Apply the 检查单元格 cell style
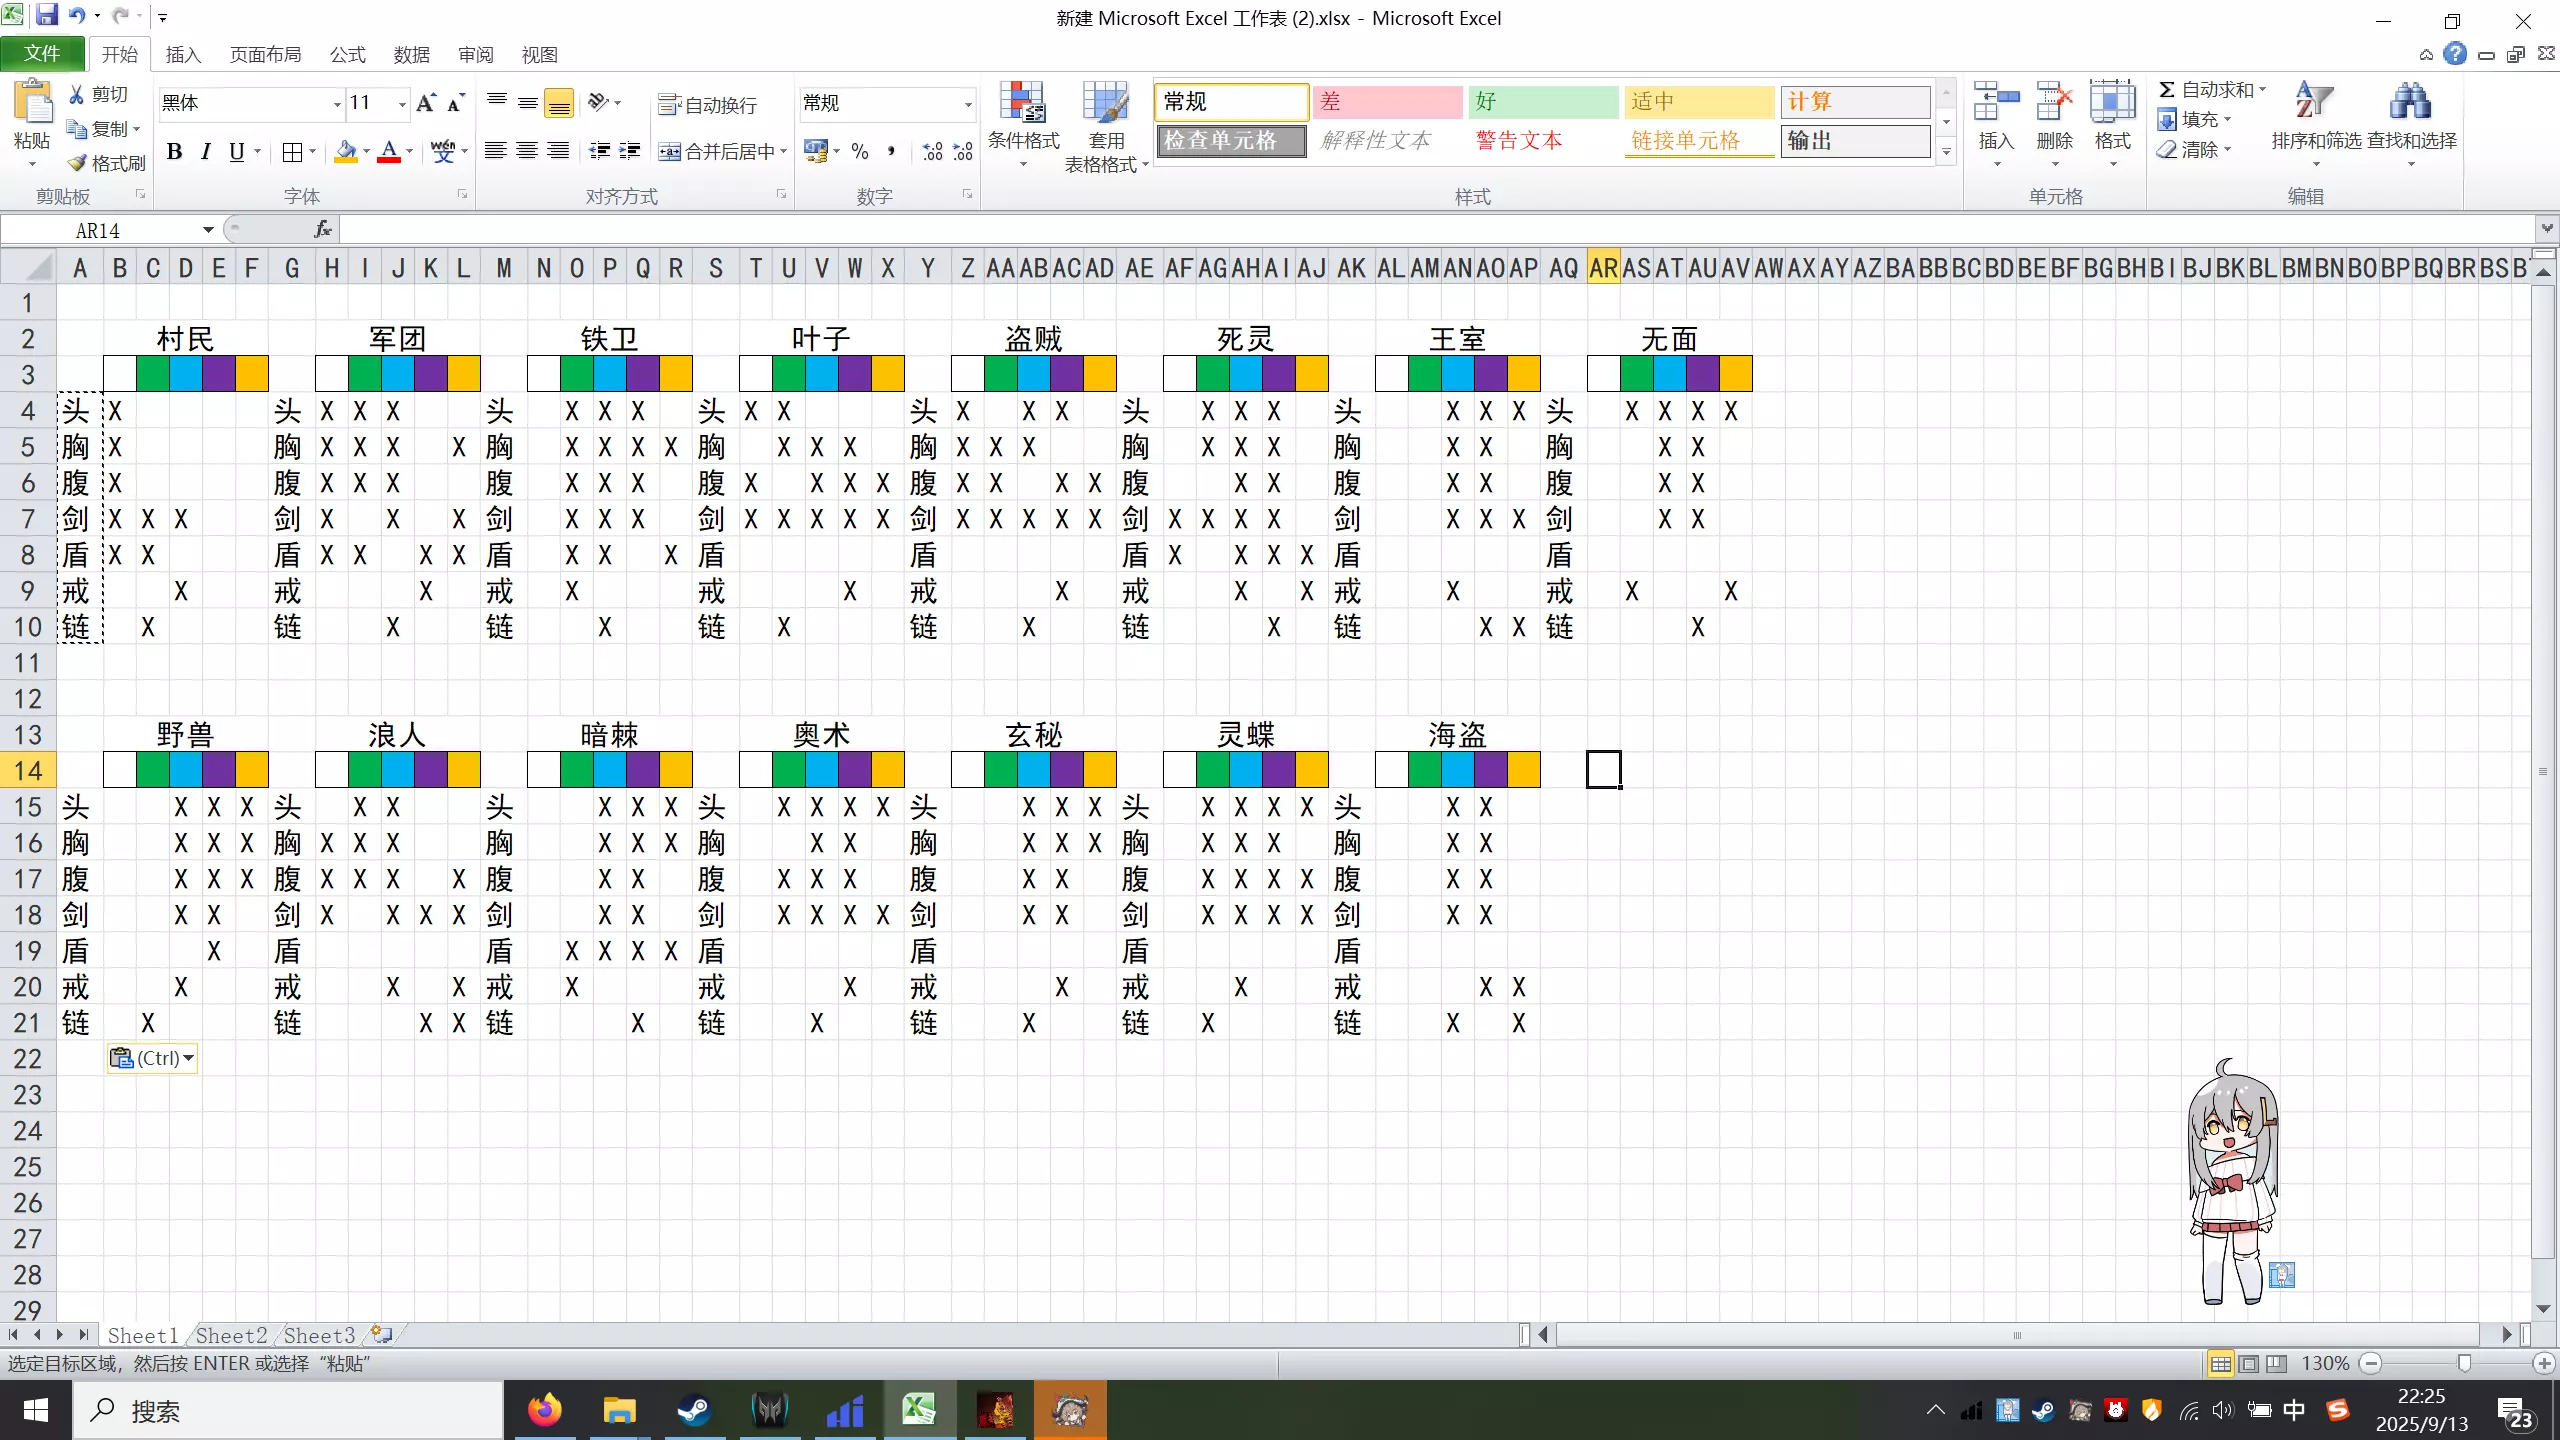The width and height of the screenshot is (2560, 1440). (x=1231, y=141)
